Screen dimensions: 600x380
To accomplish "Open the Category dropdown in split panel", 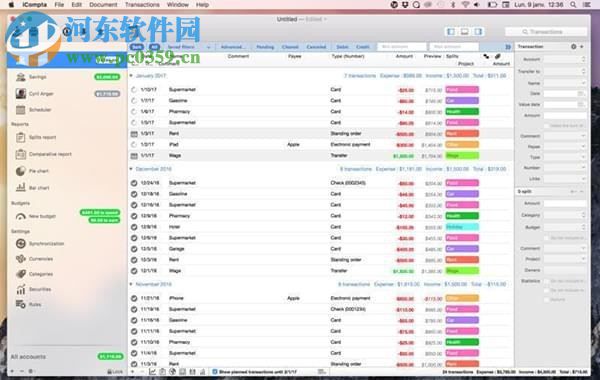I will click(x=565, y=215).
